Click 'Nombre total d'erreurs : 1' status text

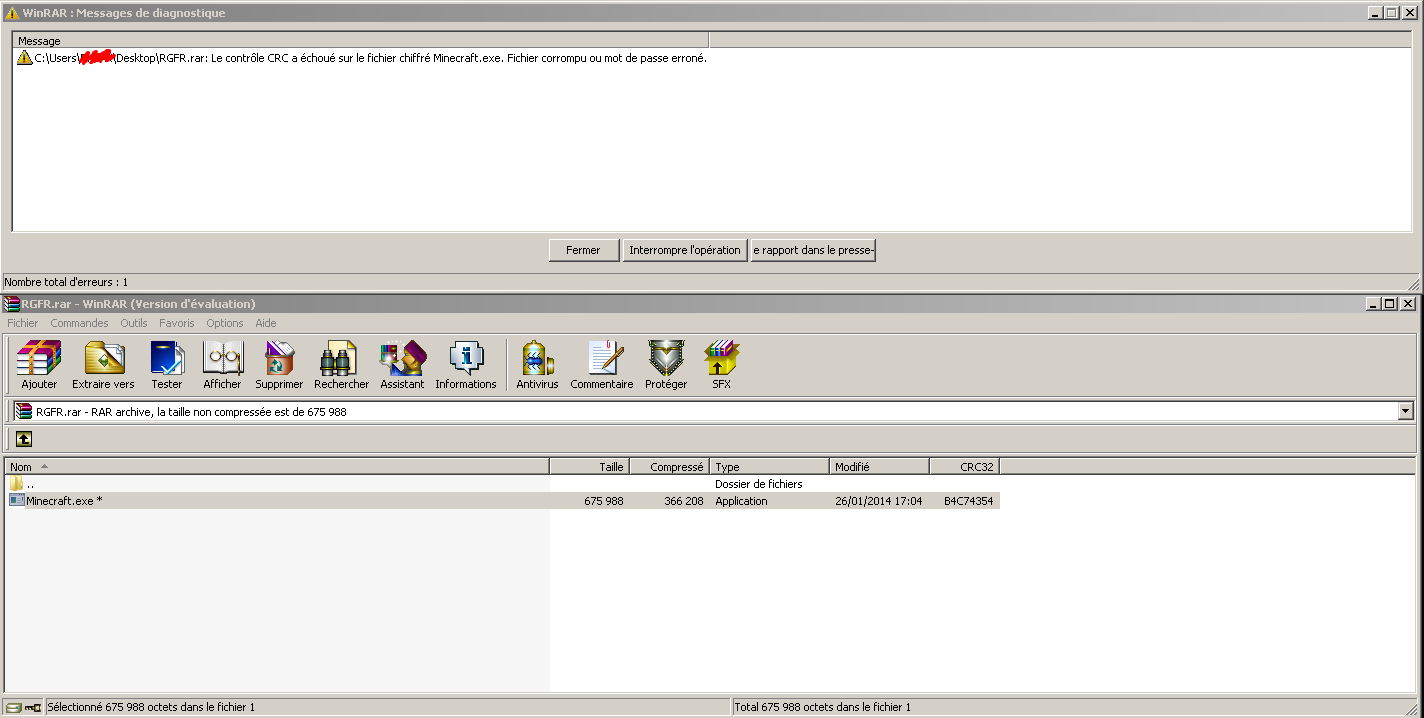click(66, 282)
